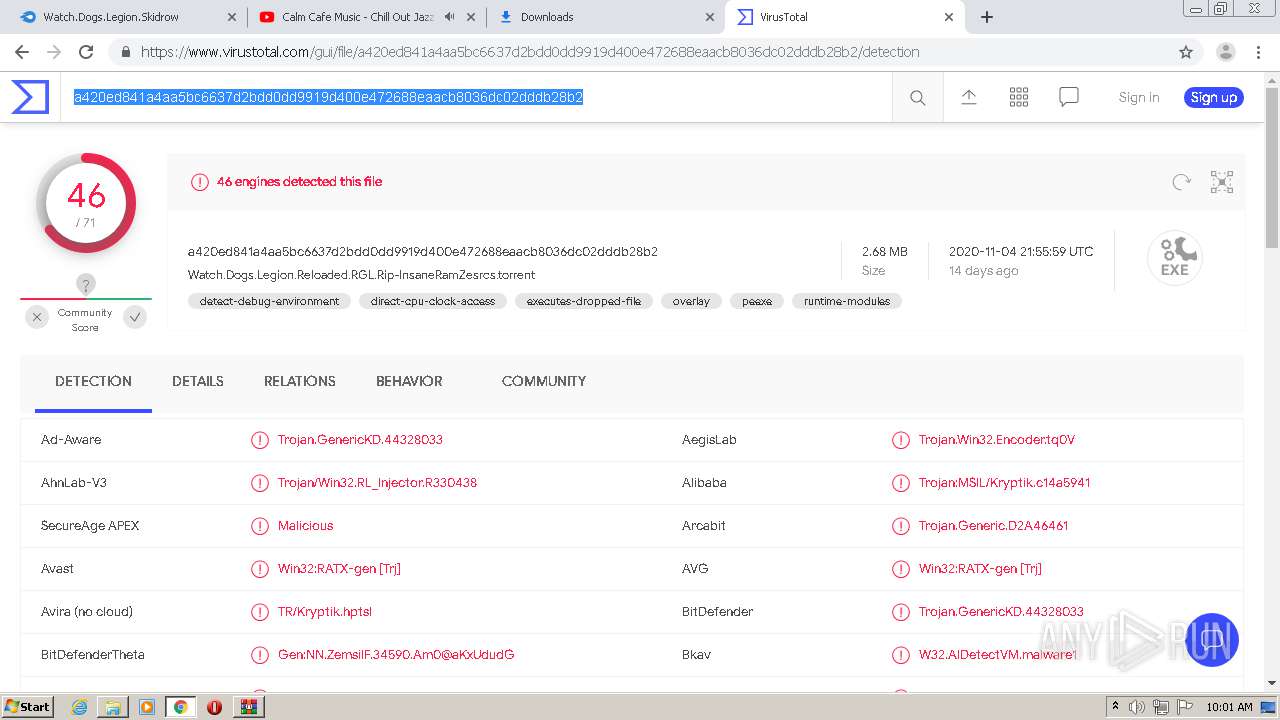Click the site lock icon
This screenshot has height=720, width=1280.
[x=124, y=52]
